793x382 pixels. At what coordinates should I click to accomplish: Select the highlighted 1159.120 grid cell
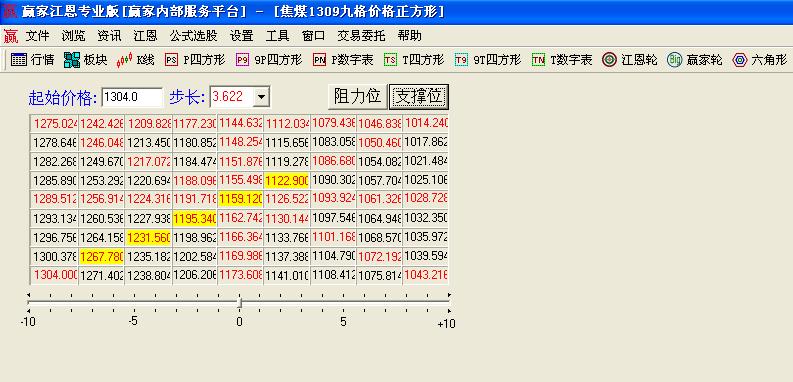240,198
